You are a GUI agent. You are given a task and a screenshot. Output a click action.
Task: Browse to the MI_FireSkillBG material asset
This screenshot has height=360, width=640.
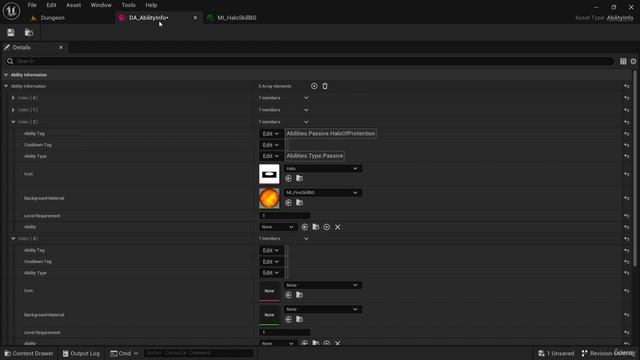point(299,203)
